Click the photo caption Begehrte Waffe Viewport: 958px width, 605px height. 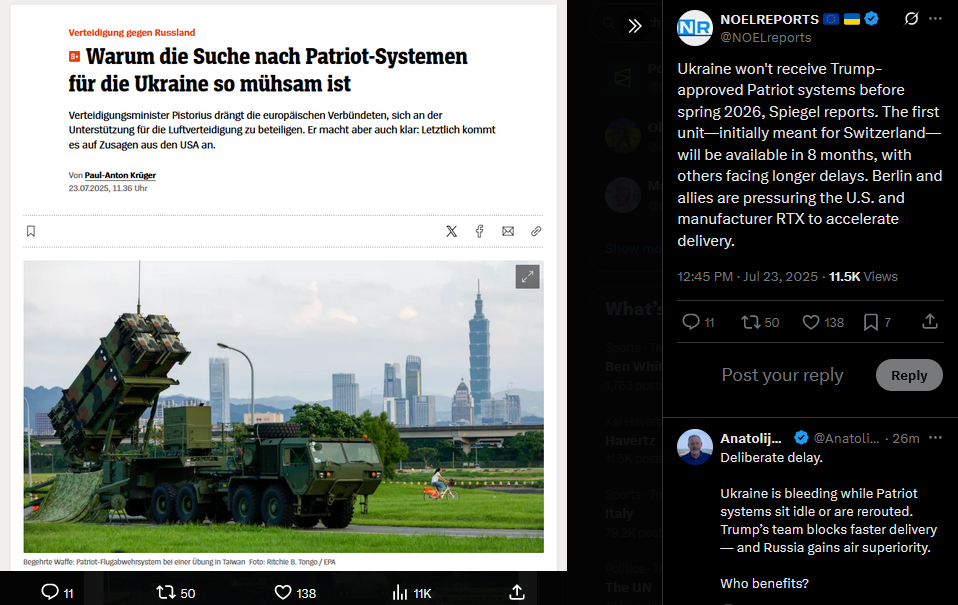coord(179,562)
